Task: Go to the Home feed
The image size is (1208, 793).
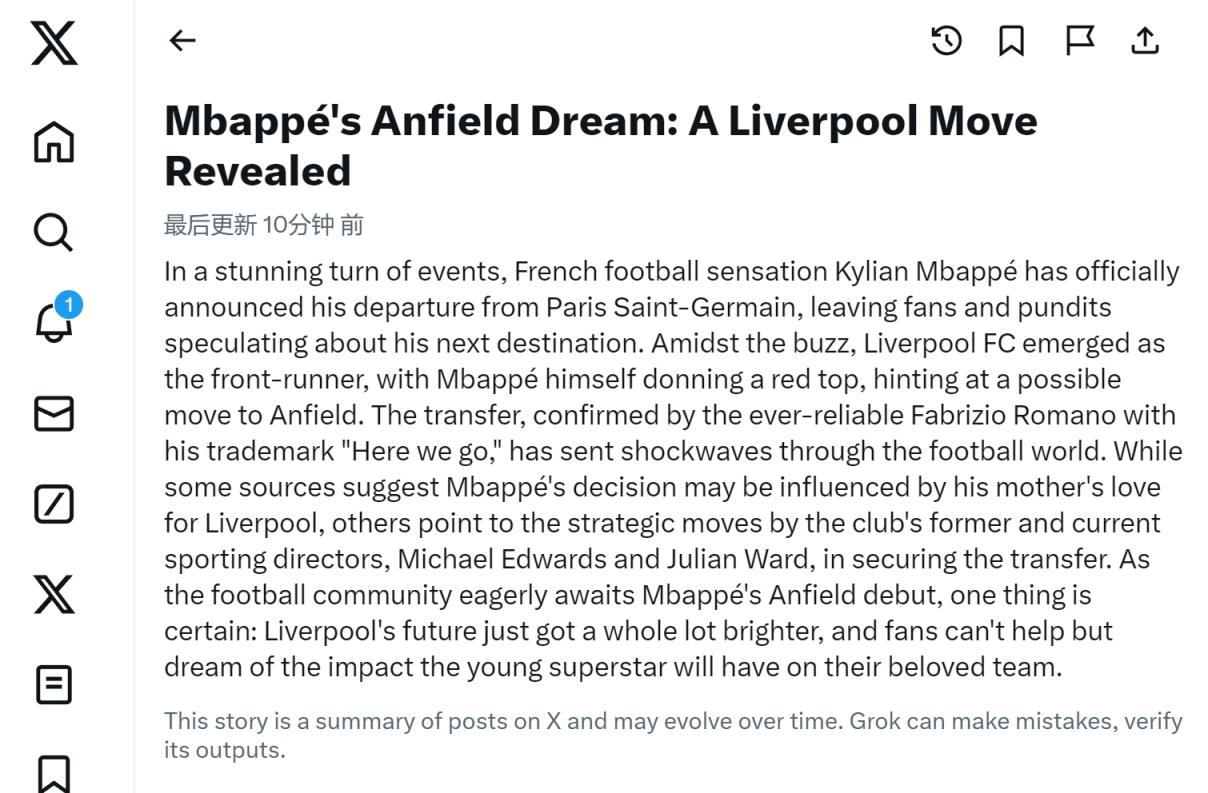Action: pyautogui.click(x=54, y=141)
